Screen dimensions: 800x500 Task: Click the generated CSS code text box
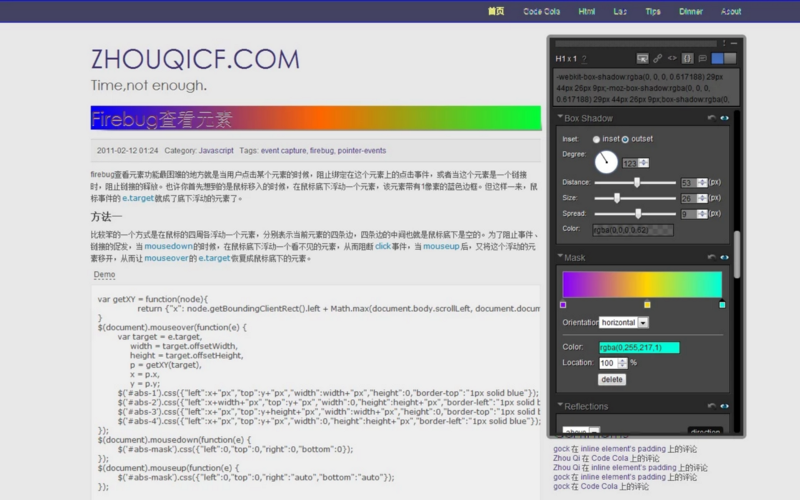pyautogui.click(x=646, y=88)
